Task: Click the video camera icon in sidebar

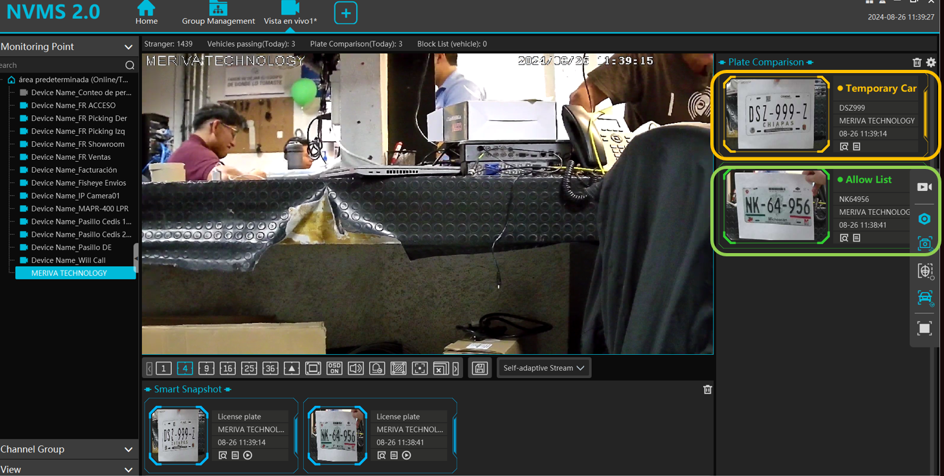Action: click(925, 187)
